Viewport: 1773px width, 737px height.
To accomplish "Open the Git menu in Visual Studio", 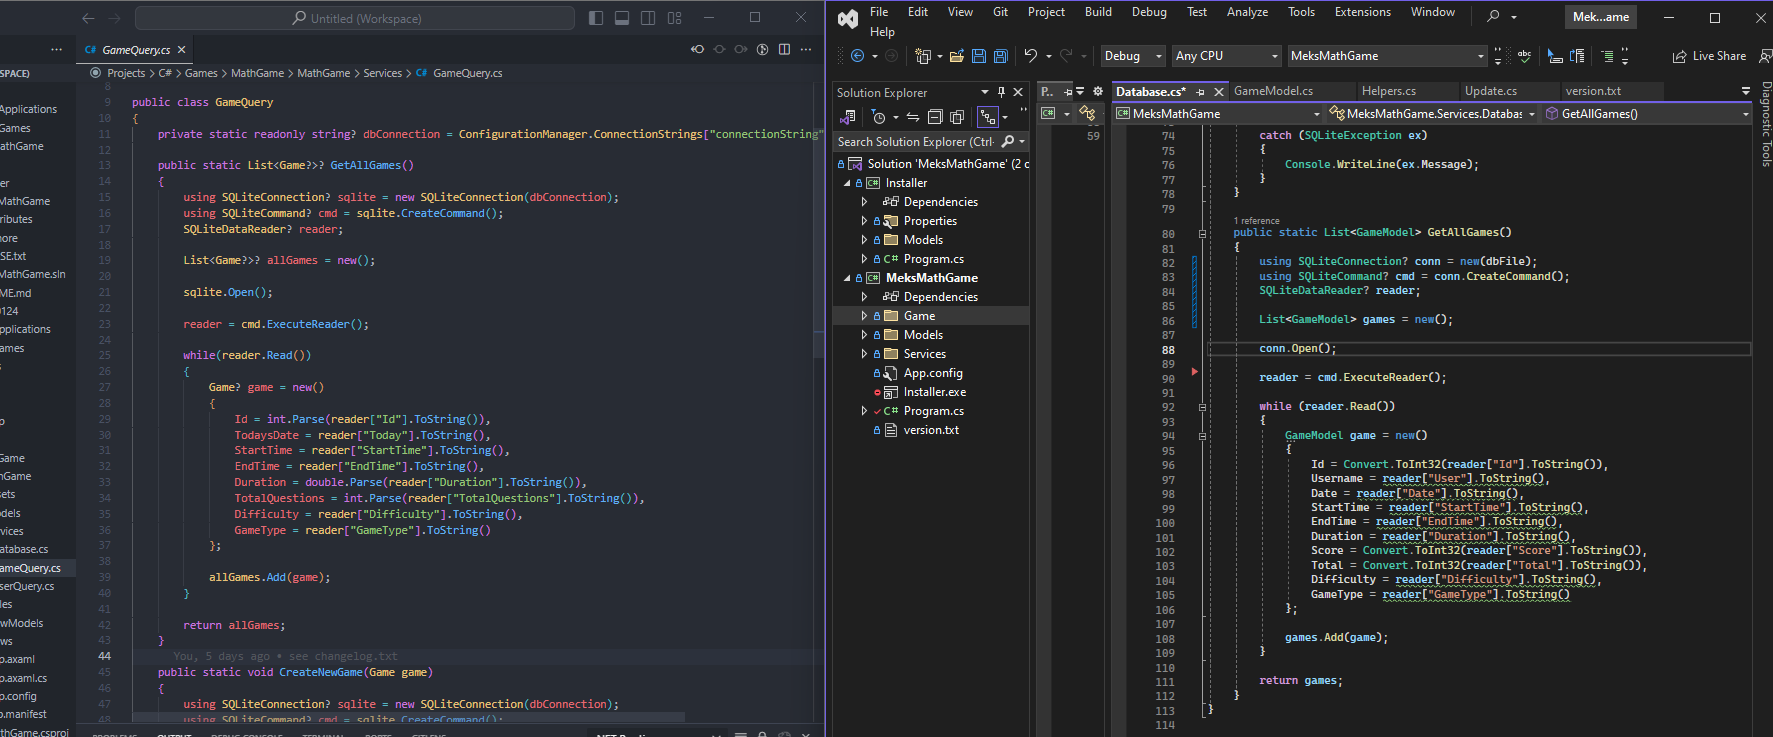I will (1000, 12).
